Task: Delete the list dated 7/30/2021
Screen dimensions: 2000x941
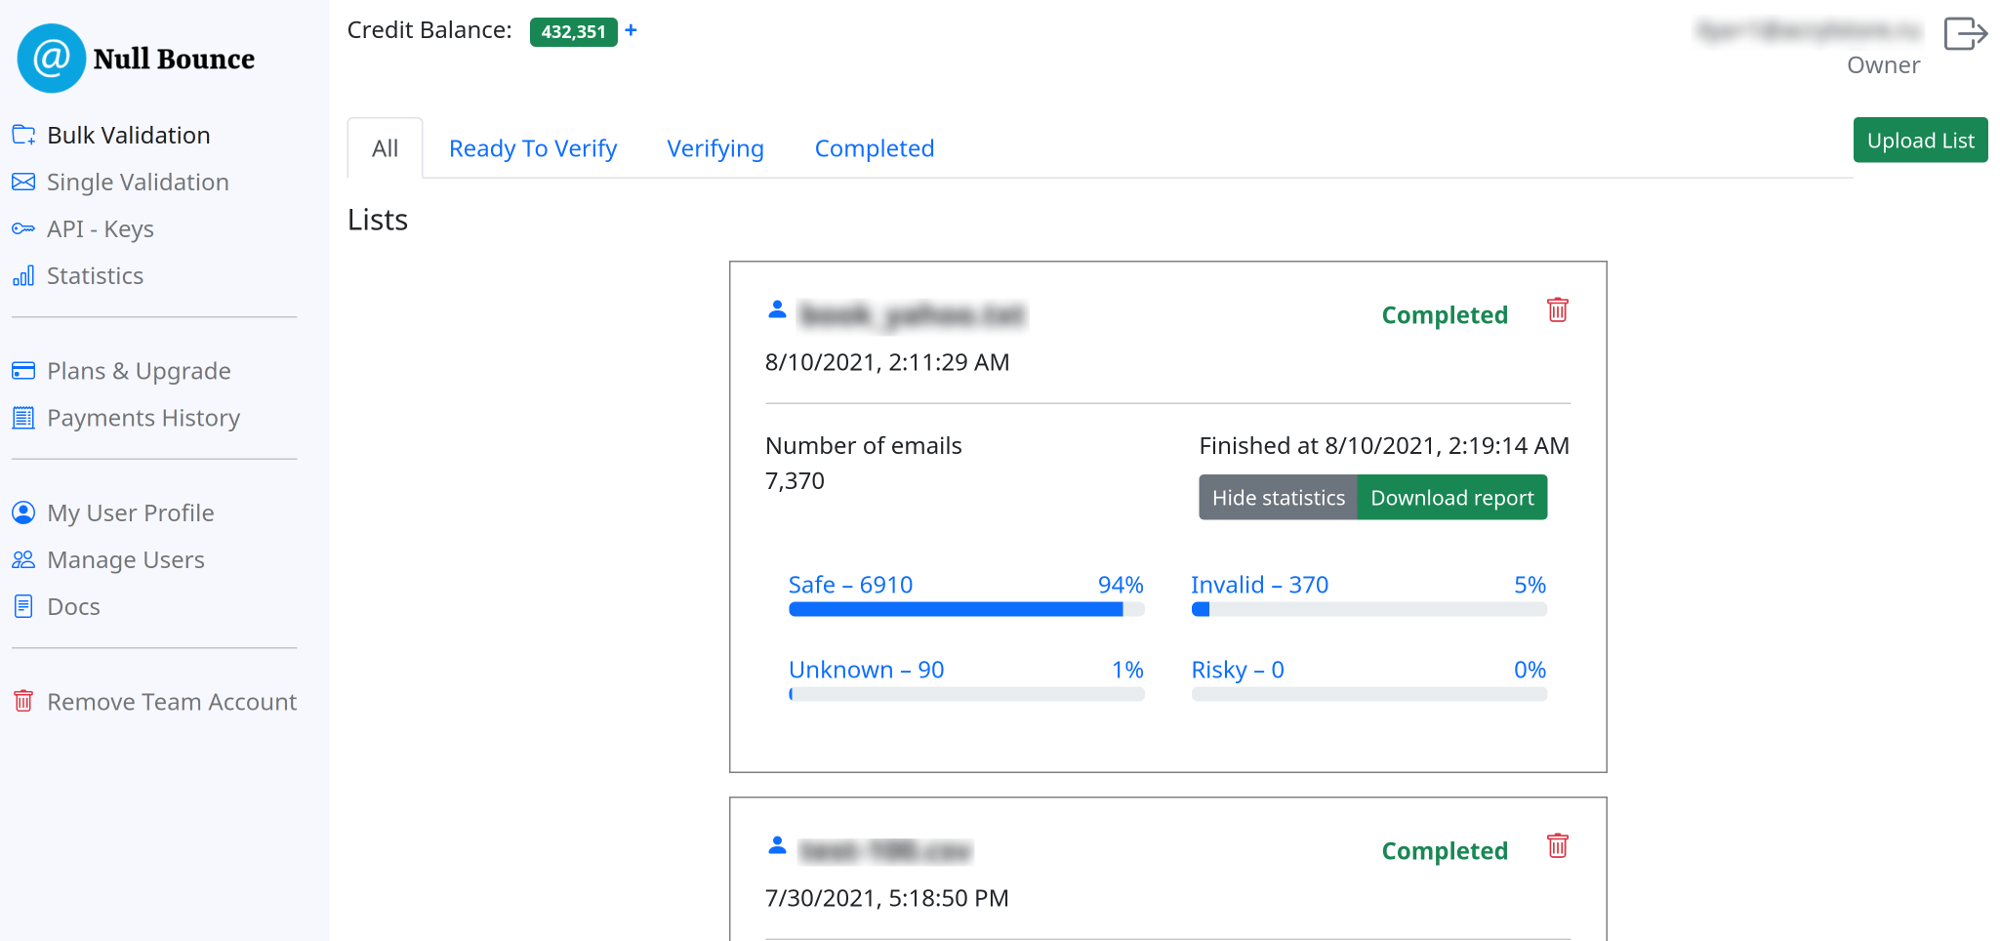Action: pos(1557,846)
